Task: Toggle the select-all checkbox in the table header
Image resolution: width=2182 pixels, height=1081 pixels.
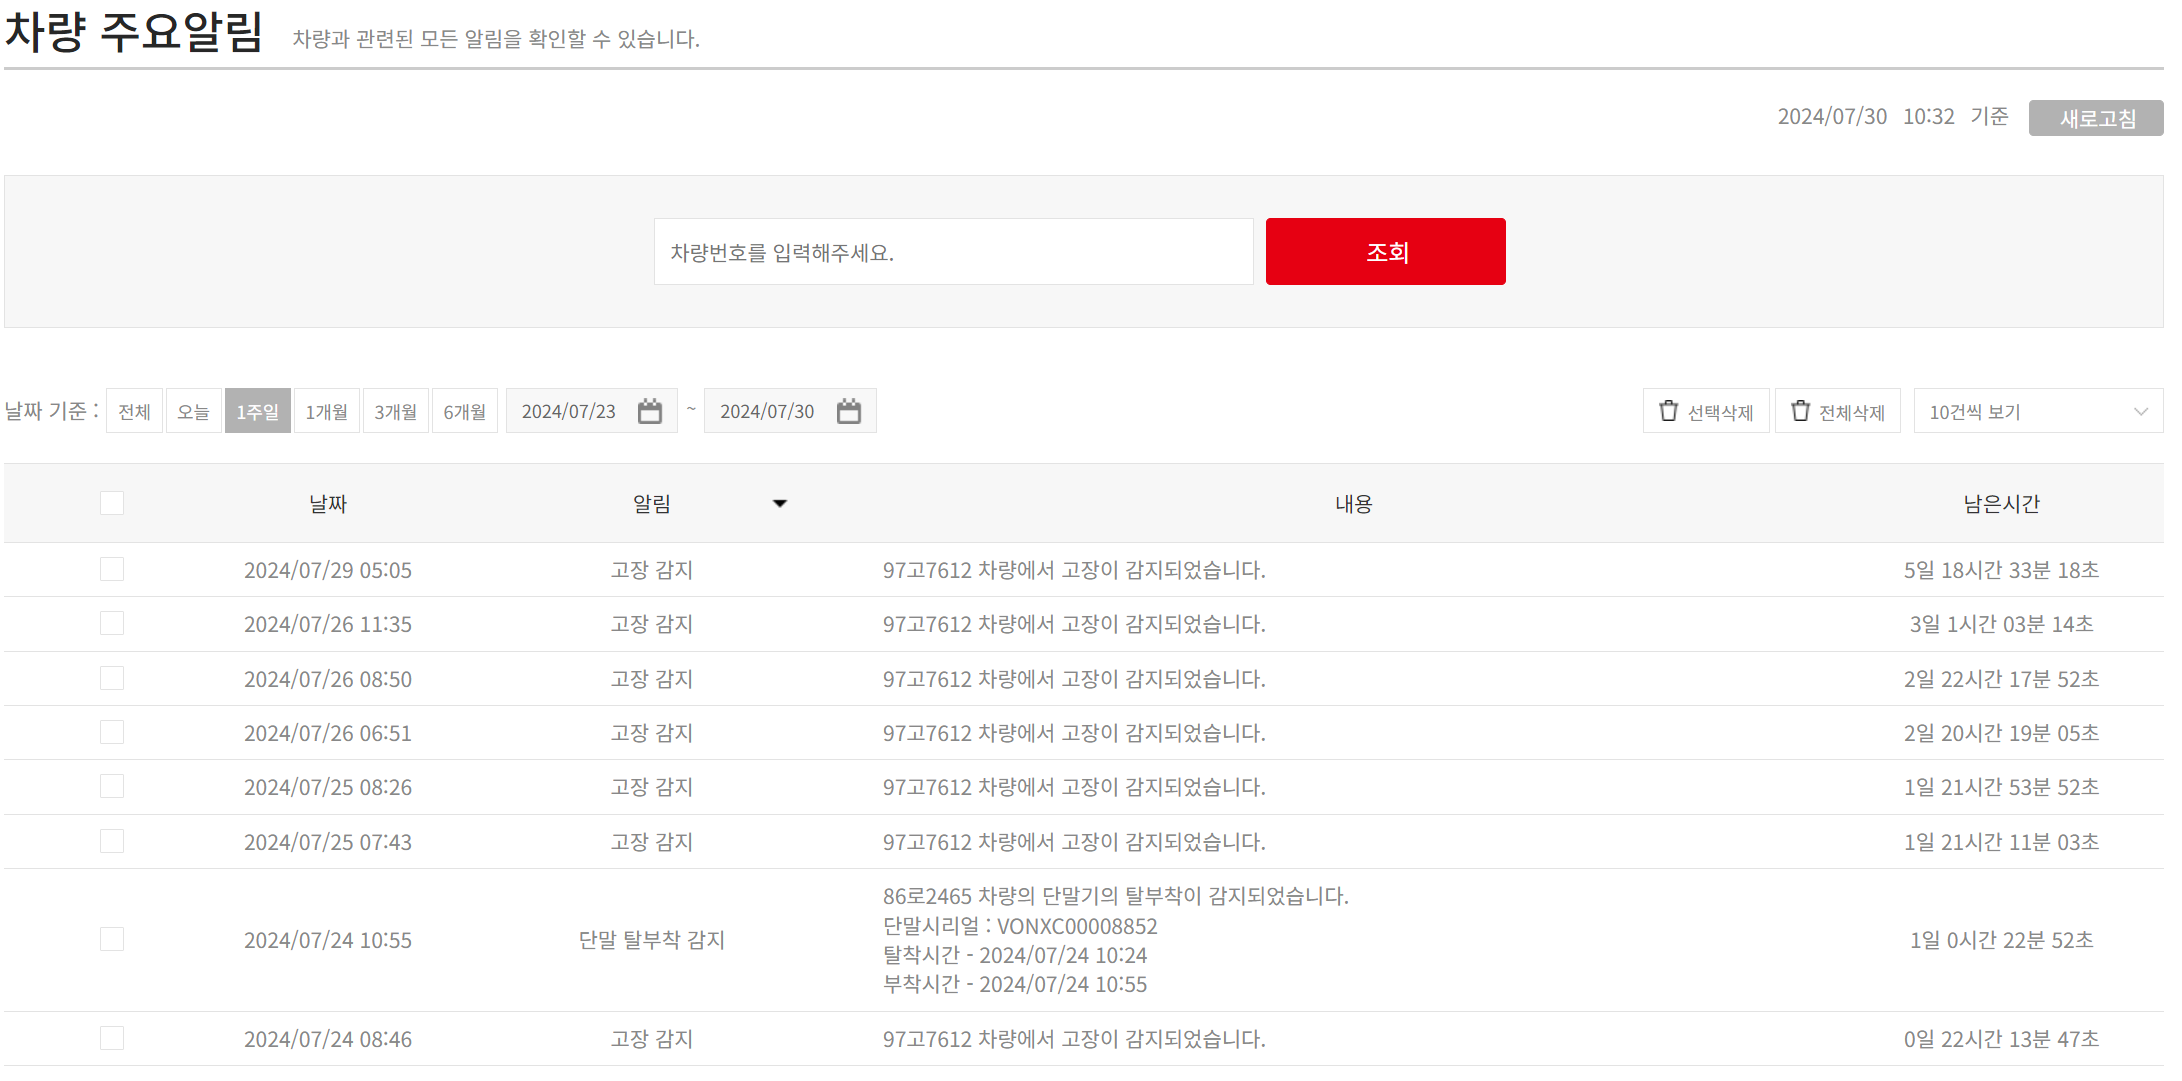Action: tap(112, 503)
